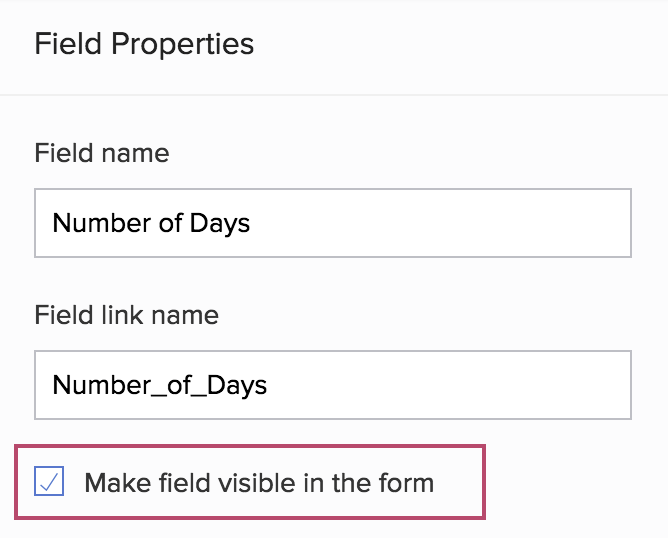Click the 'Field name' label
This screenshot has height=538, width=668.
pos(102,153)
